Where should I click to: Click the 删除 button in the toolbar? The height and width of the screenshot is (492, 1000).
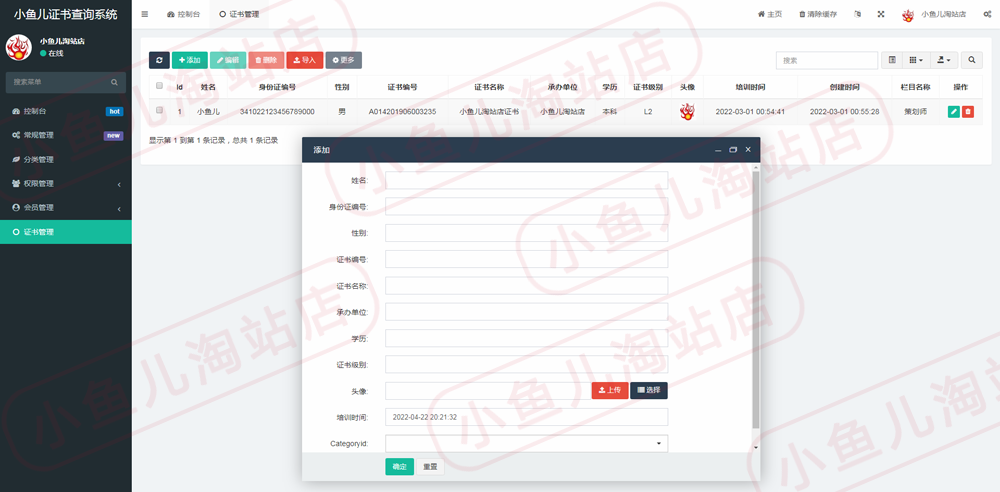[x=266, y=60]
